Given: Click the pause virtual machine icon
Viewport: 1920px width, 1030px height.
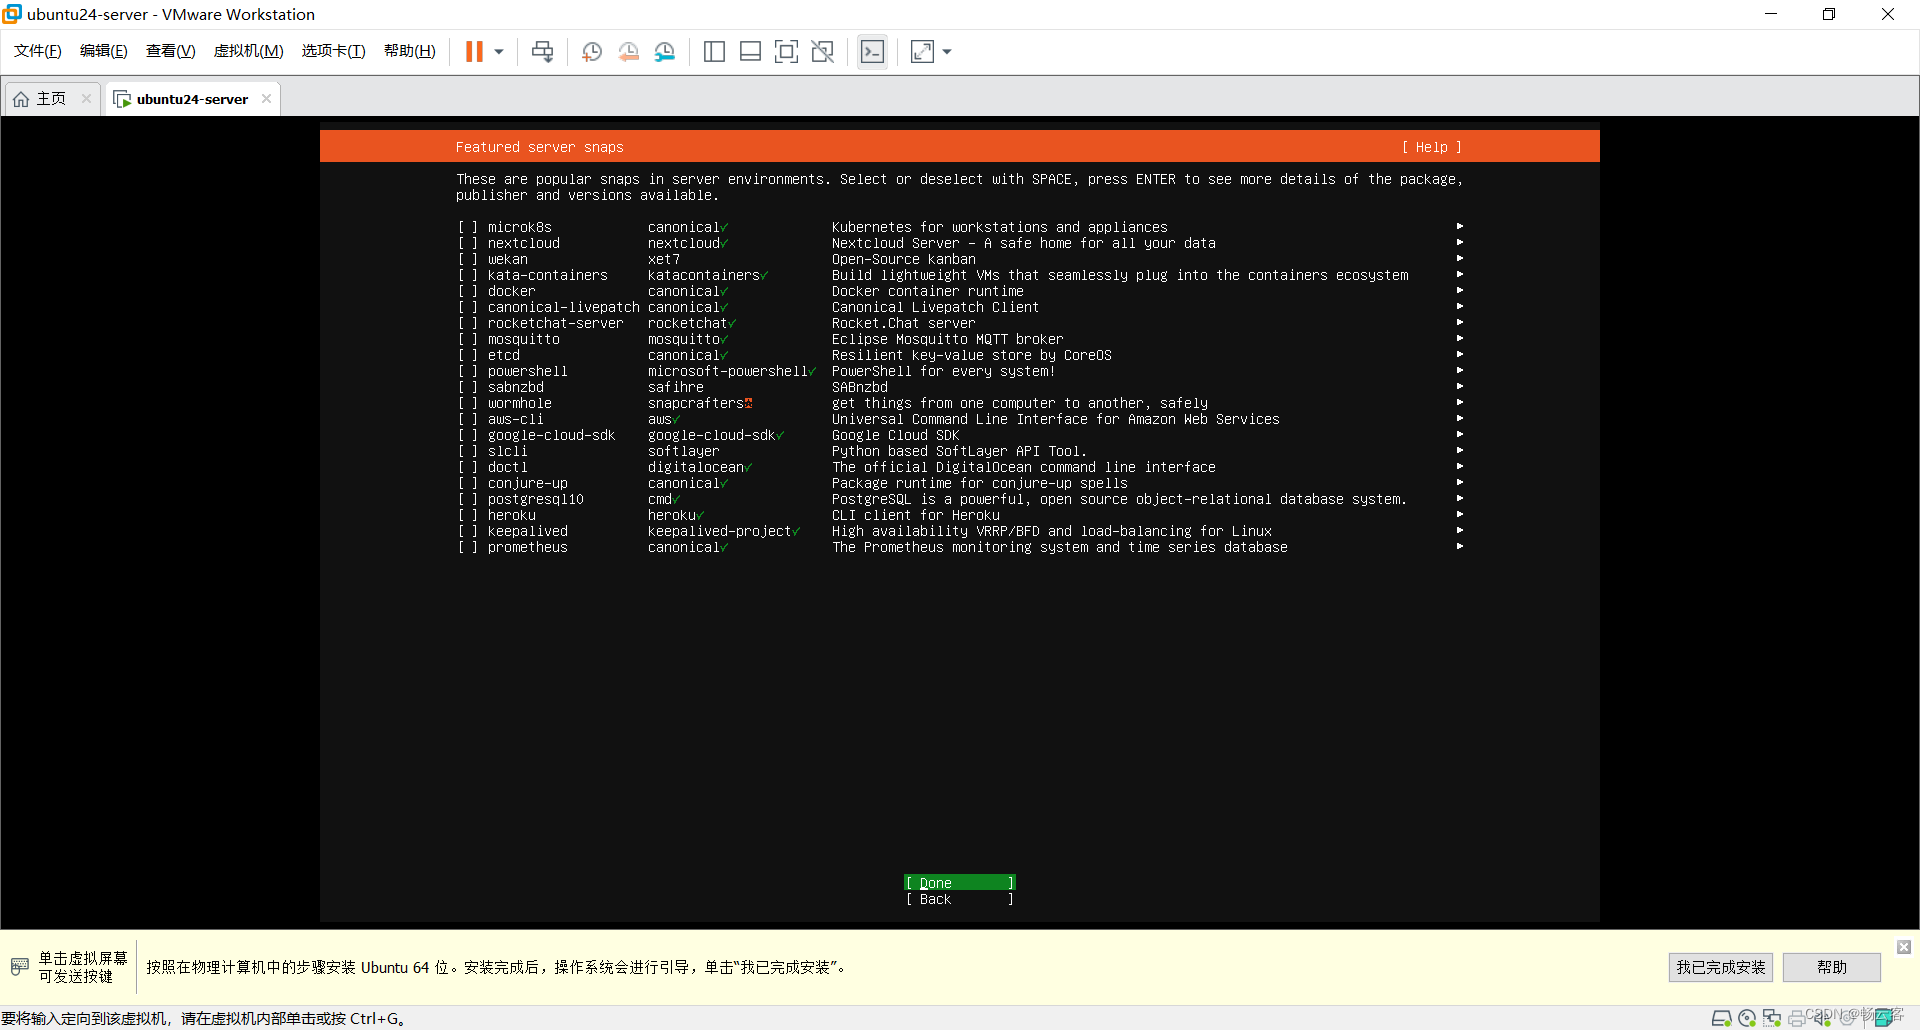Looking at the screenshot, I should coord(474,52).
